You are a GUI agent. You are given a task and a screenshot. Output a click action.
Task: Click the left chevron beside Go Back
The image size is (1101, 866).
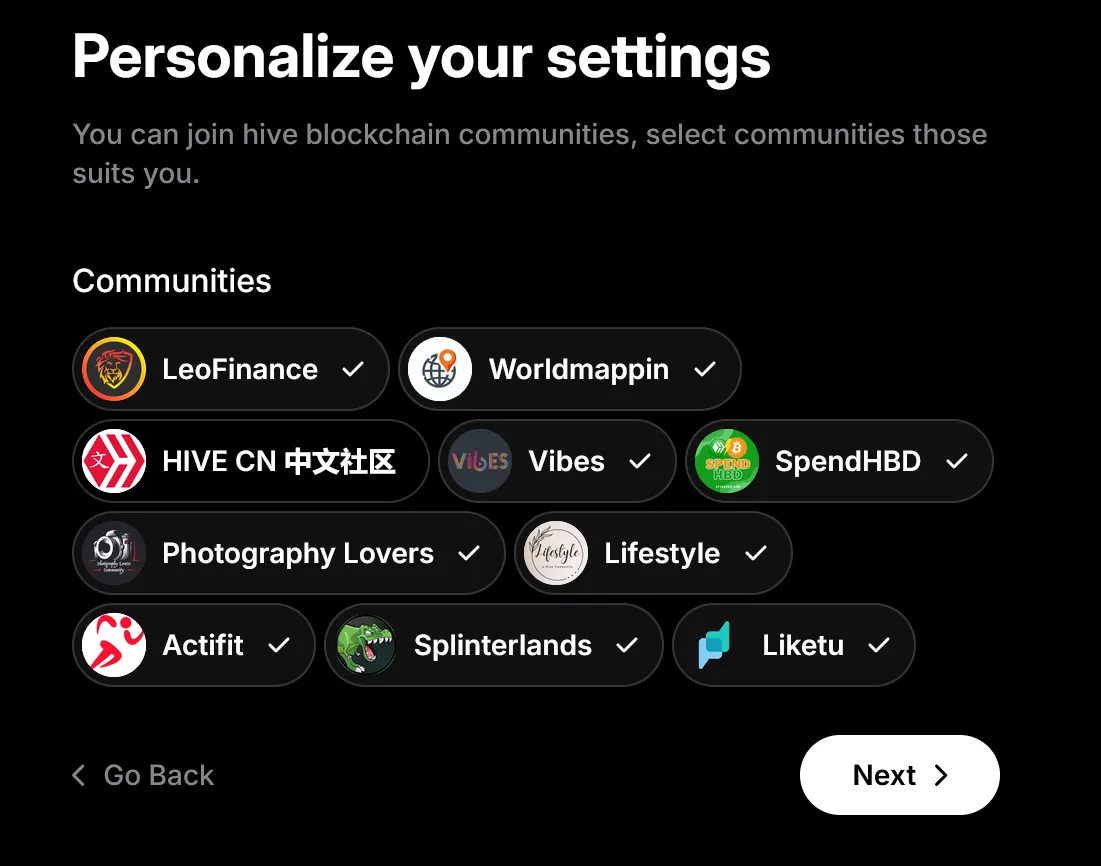tap(79, 775)
